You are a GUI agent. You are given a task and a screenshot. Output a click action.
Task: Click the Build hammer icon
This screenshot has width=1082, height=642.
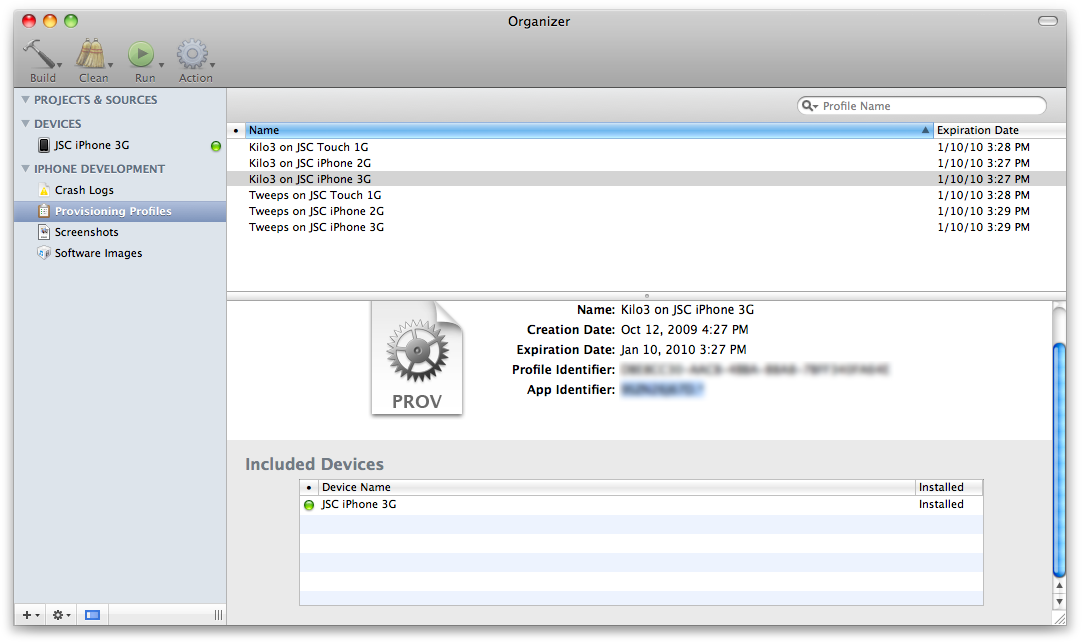coord(42,56)
